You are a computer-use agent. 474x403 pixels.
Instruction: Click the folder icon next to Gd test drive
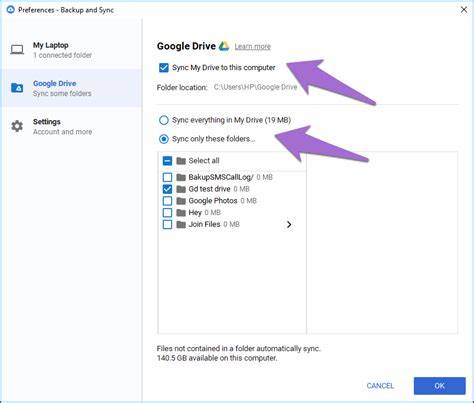click(181, 189)
